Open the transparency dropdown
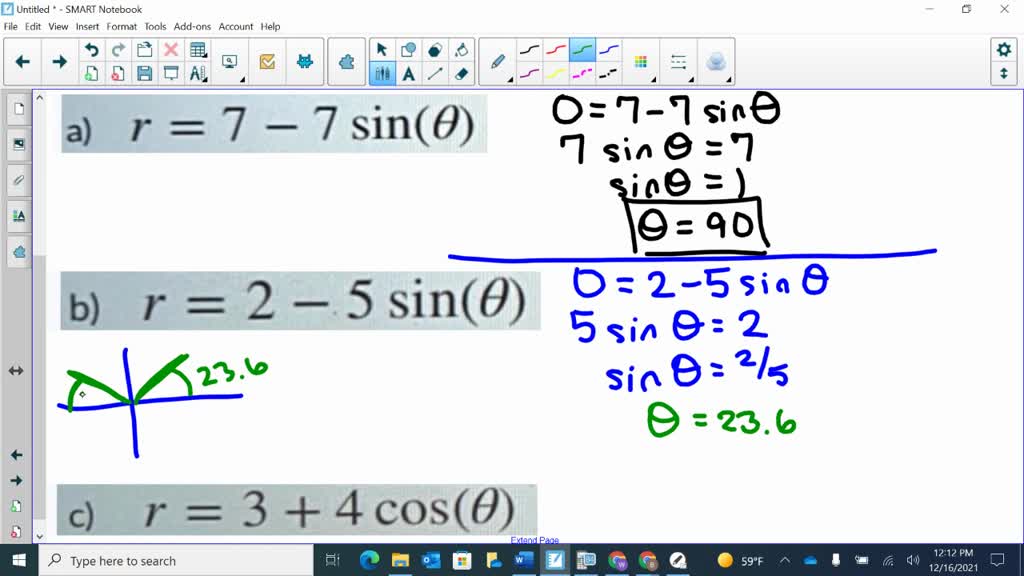Viewport: 1024px width, 576px height. (717, 61)
